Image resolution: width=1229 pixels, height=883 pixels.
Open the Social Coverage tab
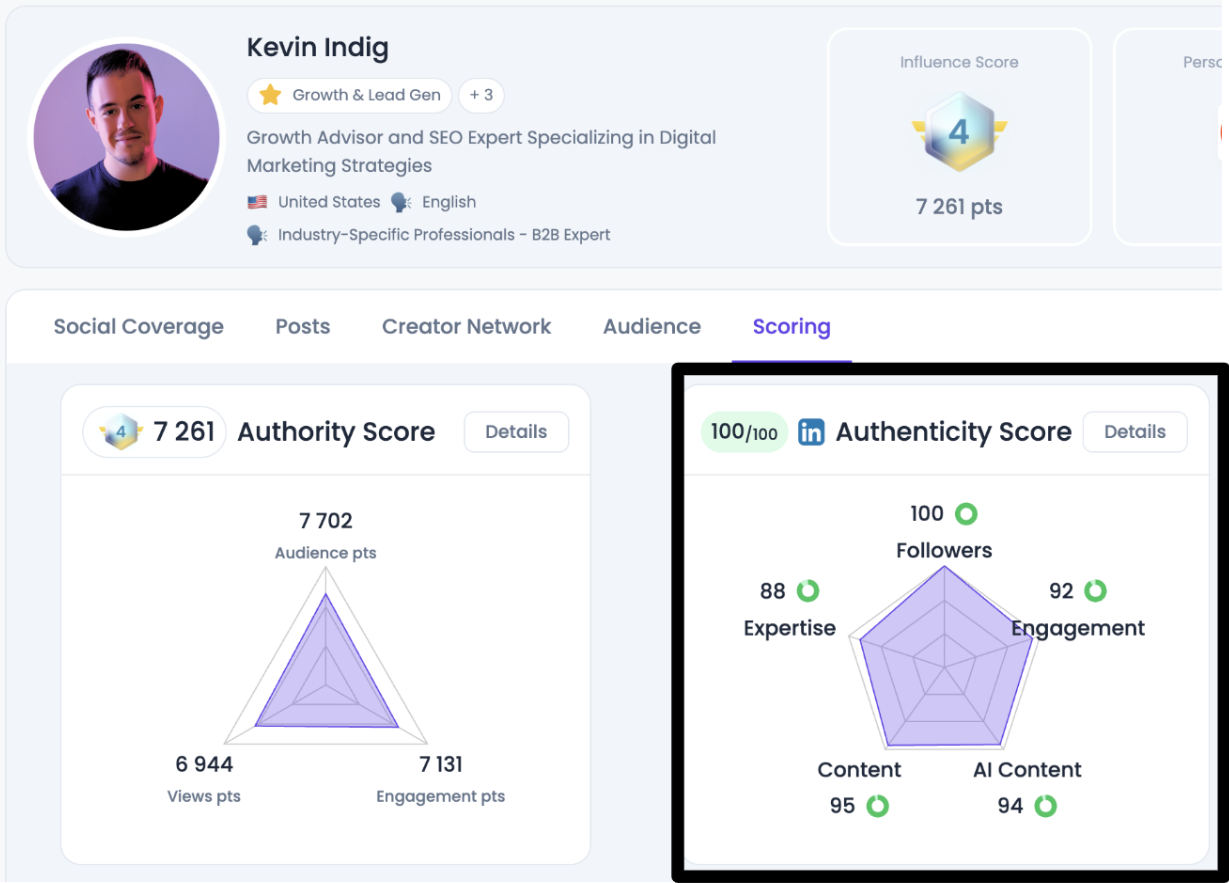tap(138, 327)
